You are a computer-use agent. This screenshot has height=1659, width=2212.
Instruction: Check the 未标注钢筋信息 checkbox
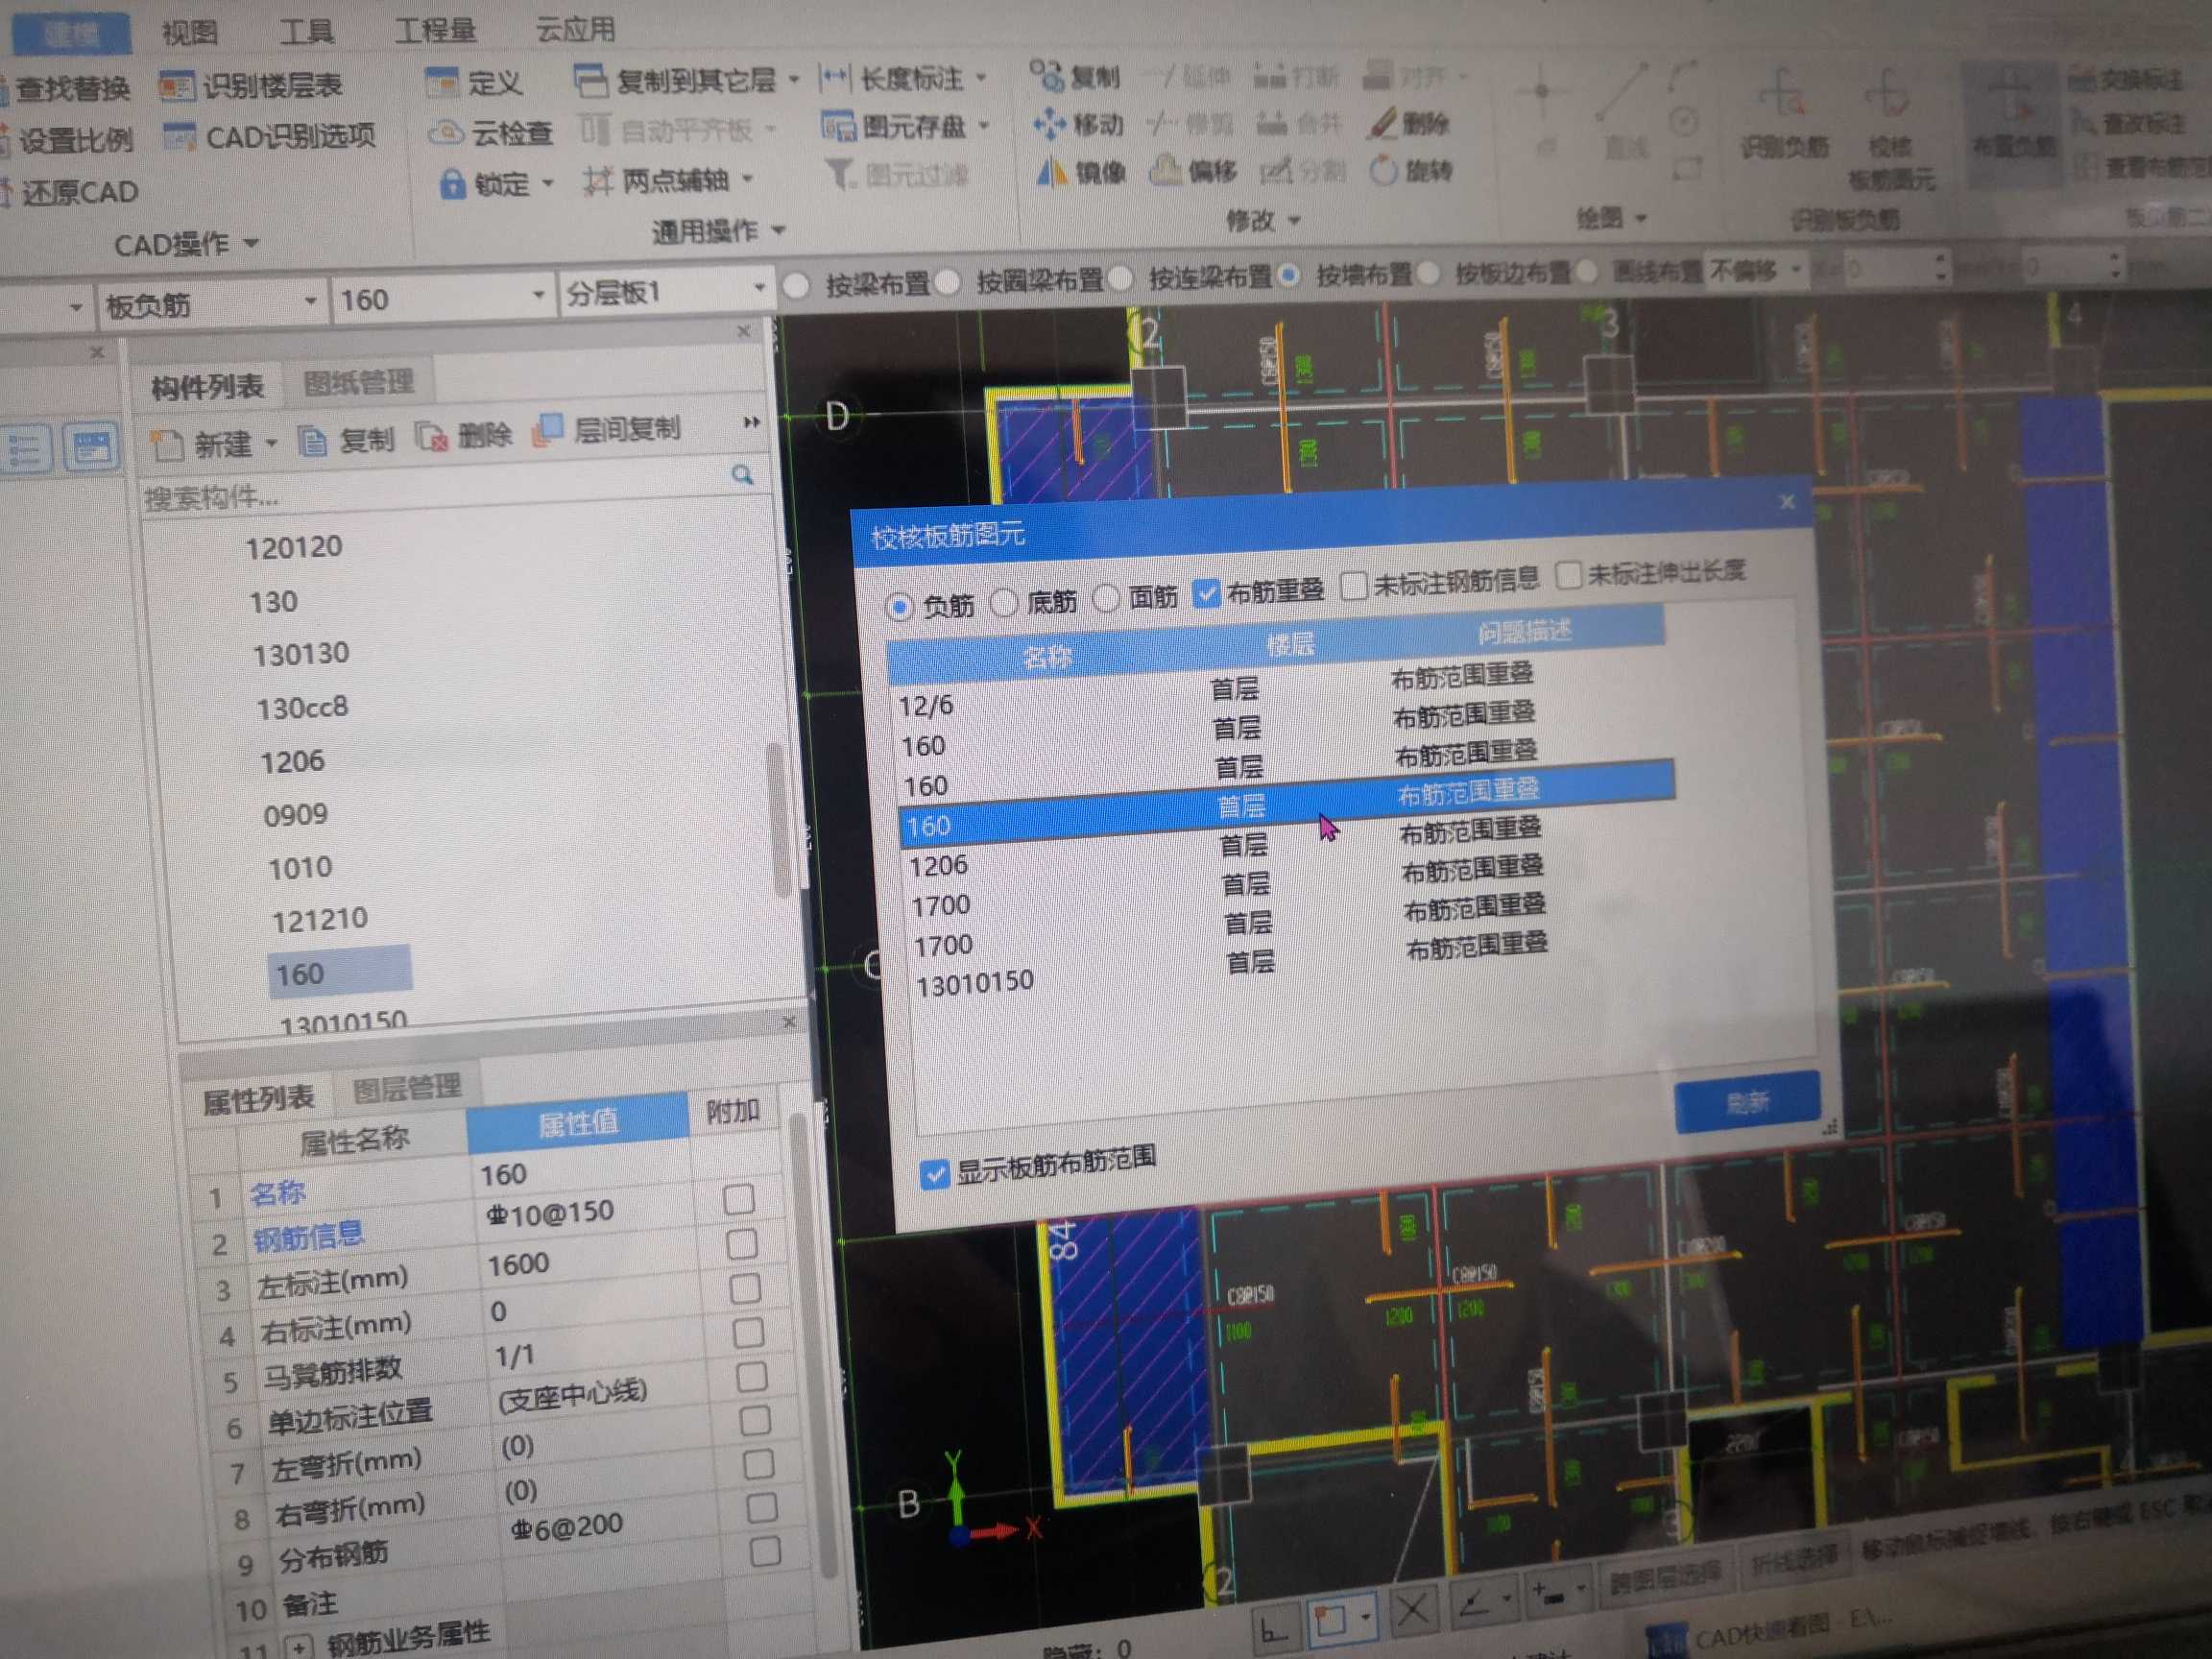point(1354,586)
